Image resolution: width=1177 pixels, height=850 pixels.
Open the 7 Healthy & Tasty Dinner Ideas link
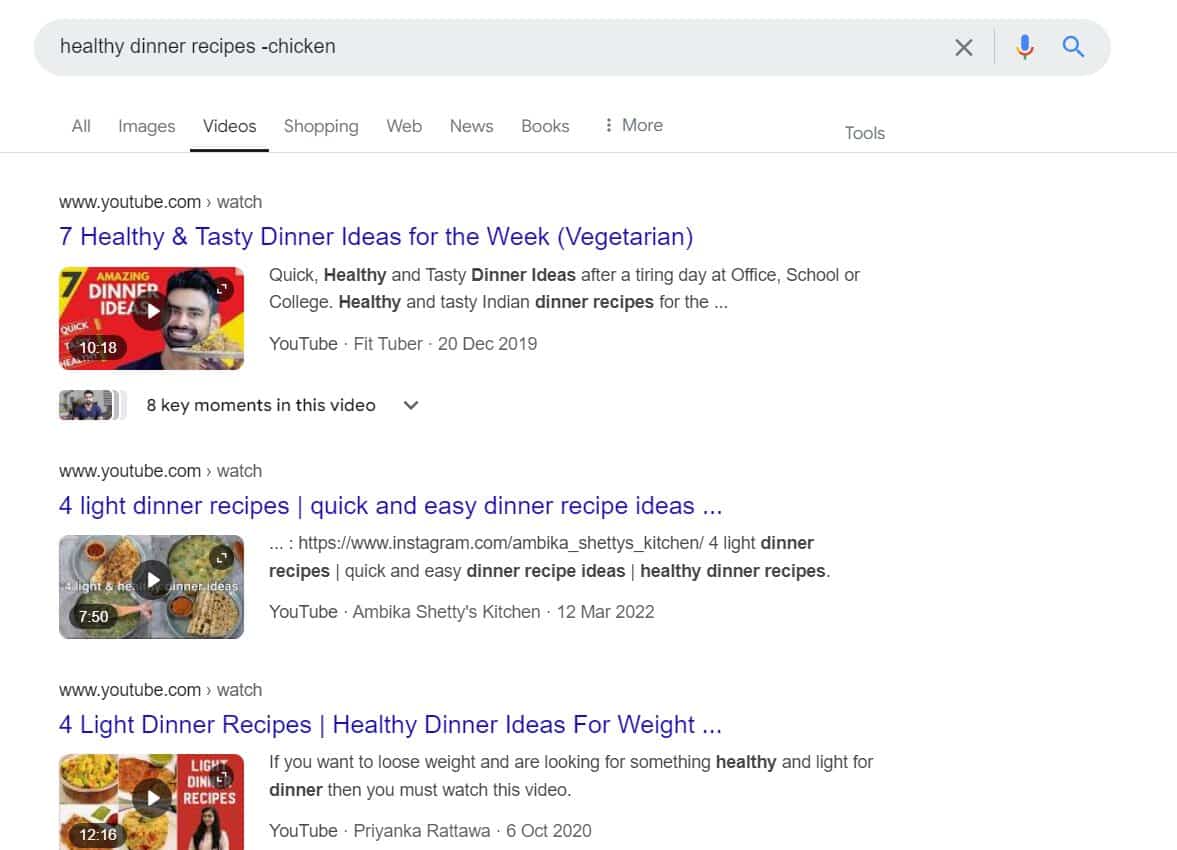click(376, 237)
